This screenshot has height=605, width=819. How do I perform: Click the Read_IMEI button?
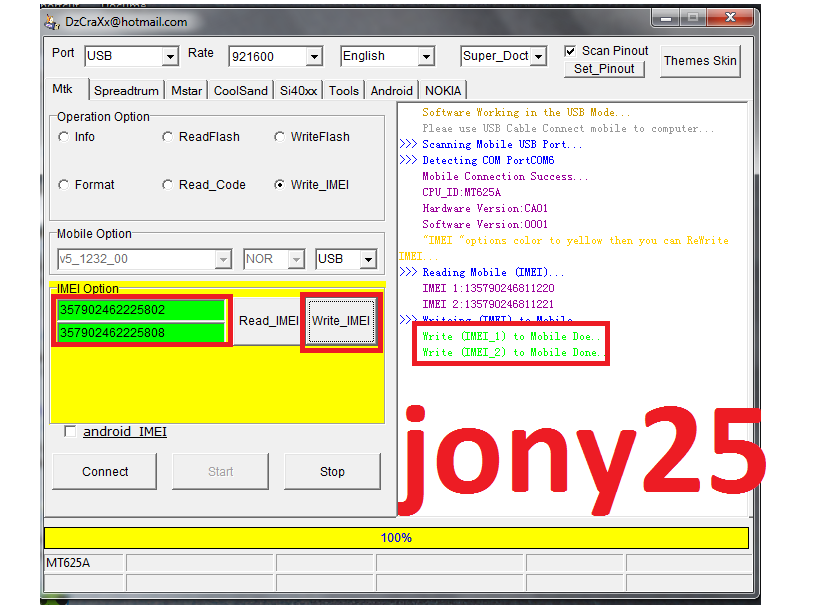[x=268, y=321]
